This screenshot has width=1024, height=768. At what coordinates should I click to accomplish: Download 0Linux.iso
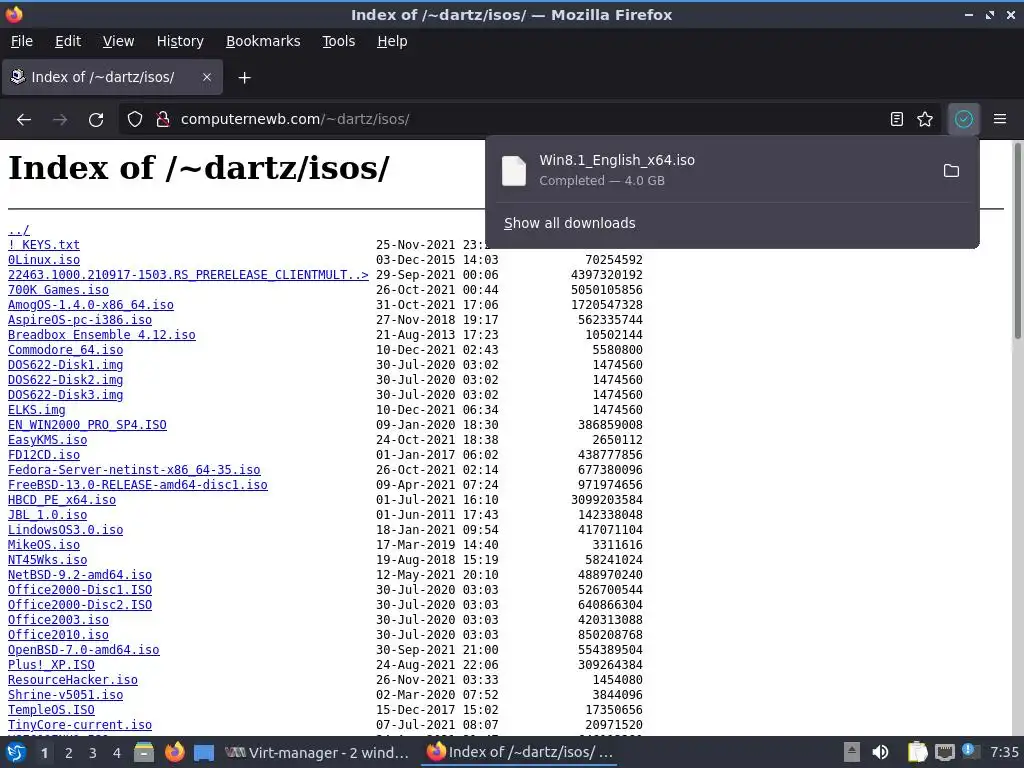(x=44, y=260)
